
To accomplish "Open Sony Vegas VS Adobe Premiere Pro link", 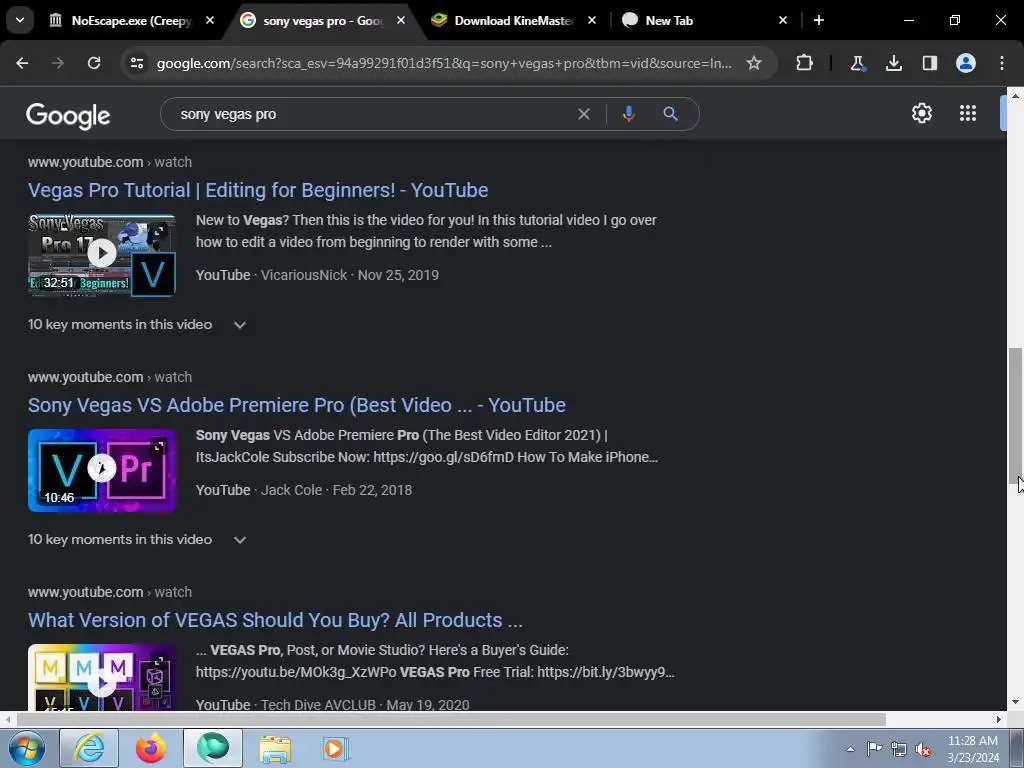I will 296,405.
